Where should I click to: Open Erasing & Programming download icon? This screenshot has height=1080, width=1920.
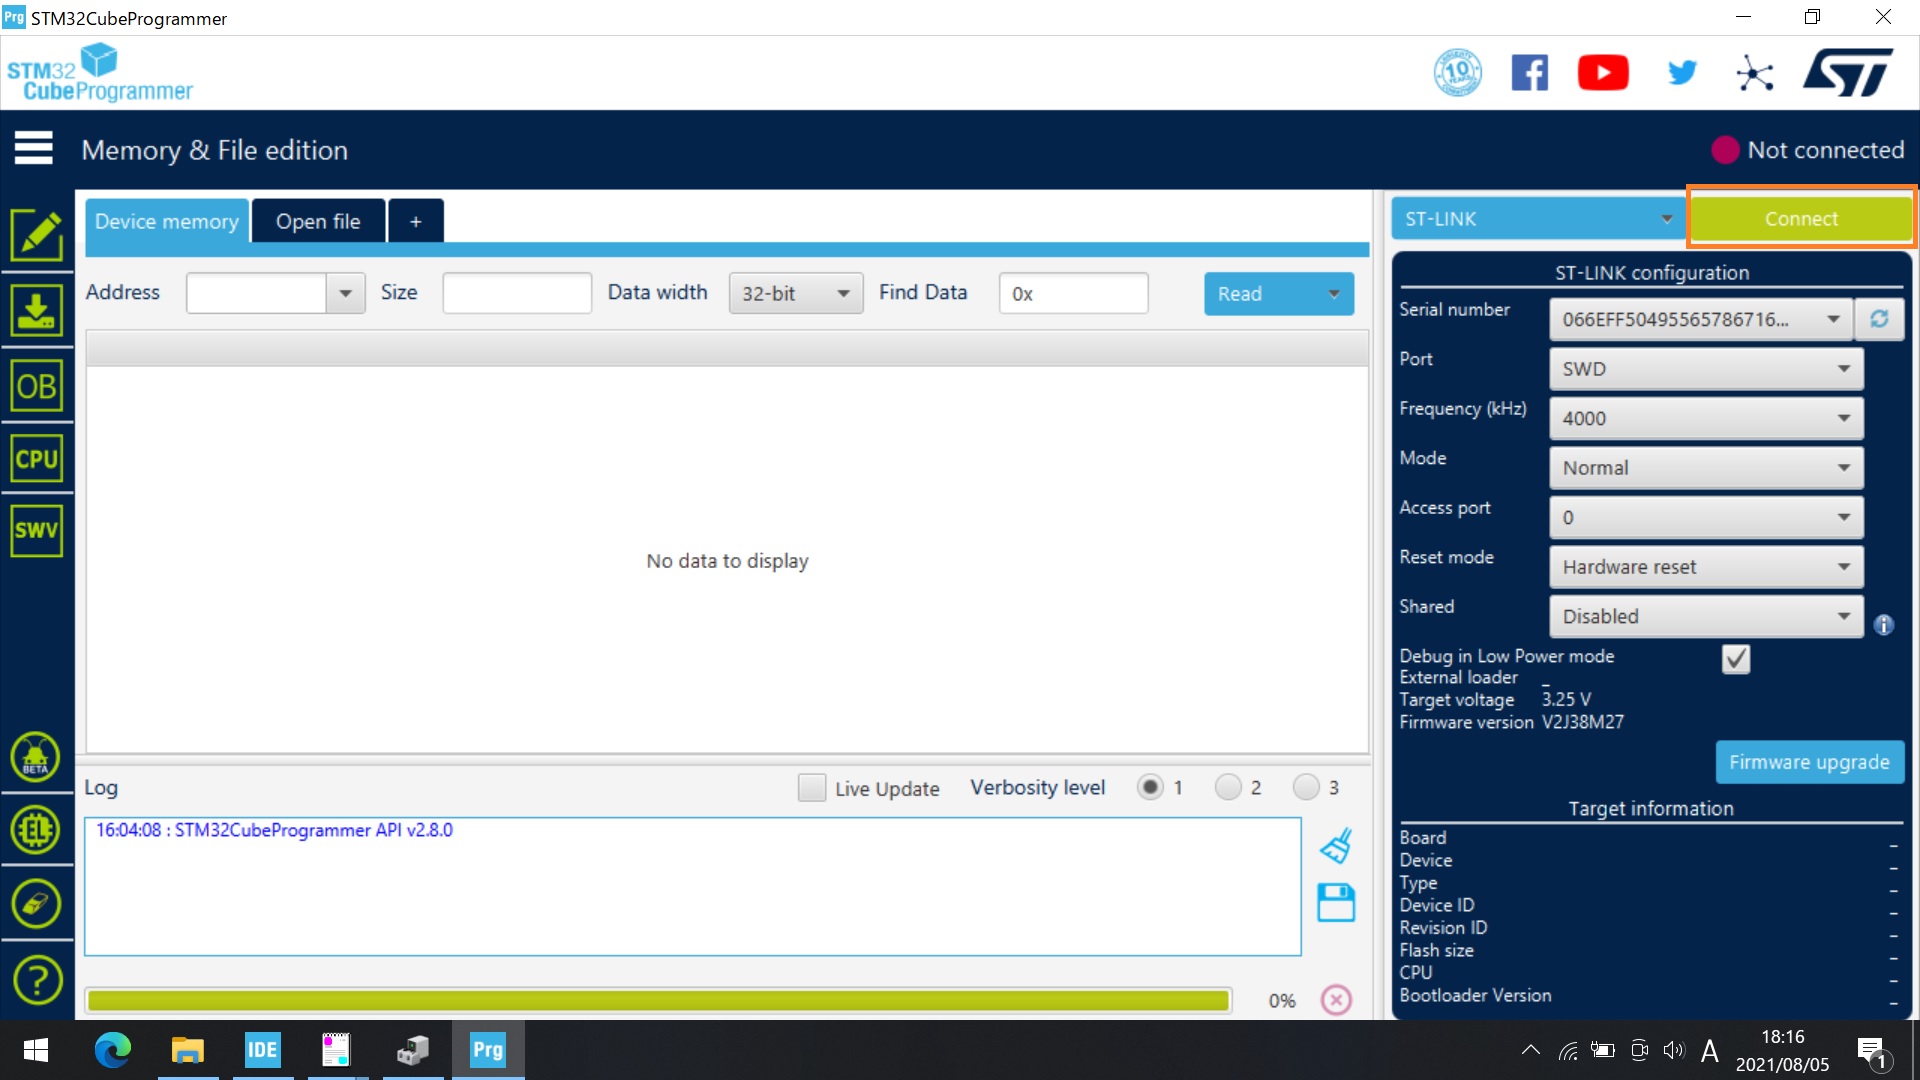coord(37,310)
